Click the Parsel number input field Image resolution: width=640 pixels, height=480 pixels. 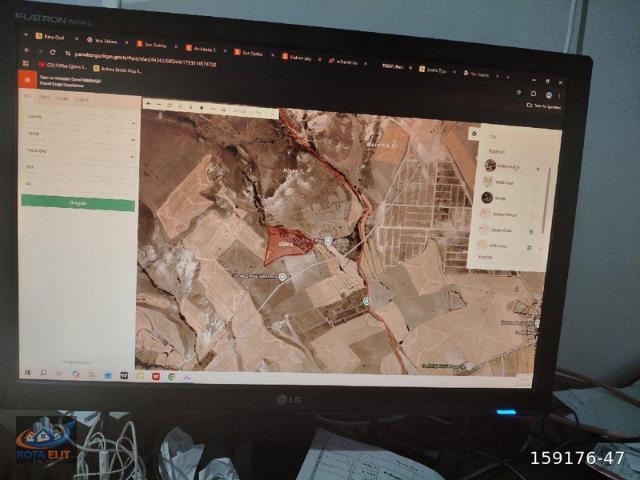78,184
